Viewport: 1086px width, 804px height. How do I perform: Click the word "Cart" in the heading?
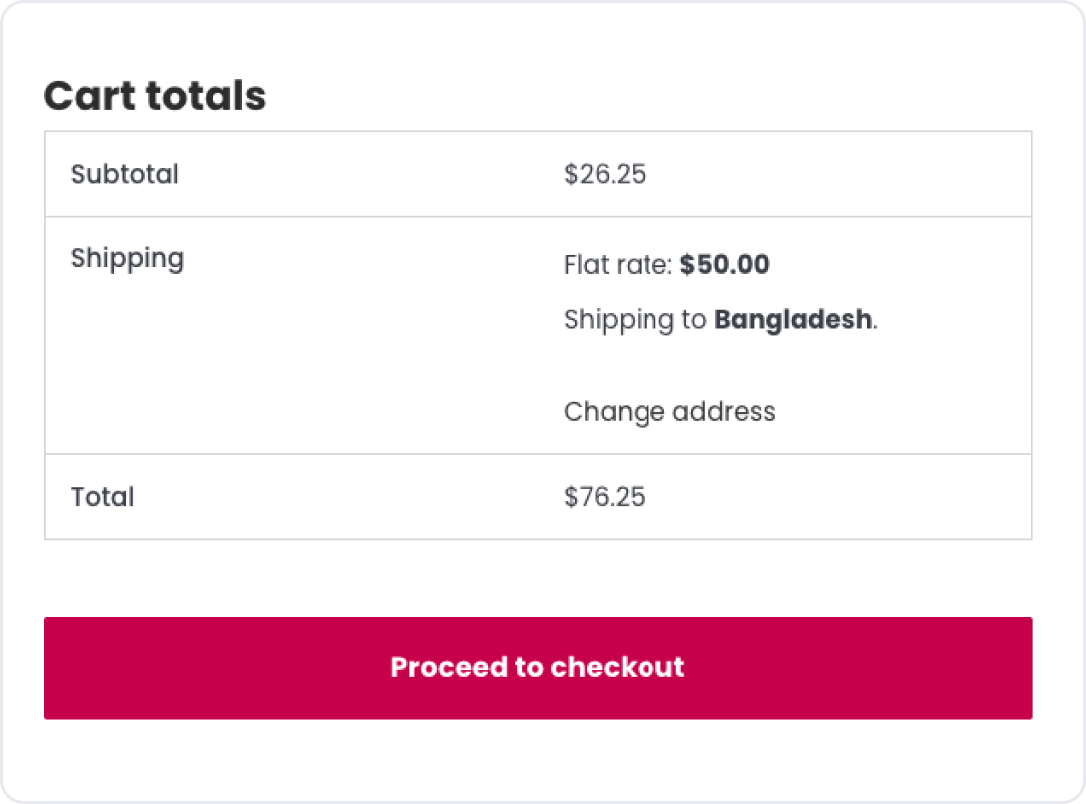tap(89, 96)
